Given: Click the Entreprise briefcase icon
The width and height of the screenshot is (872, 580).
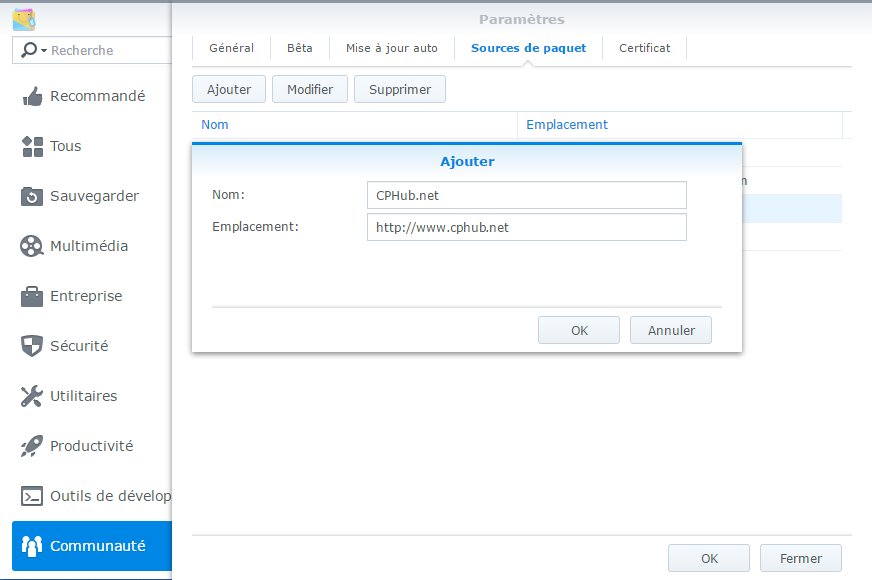Looking at the screenshot, I should click(32, 296).
